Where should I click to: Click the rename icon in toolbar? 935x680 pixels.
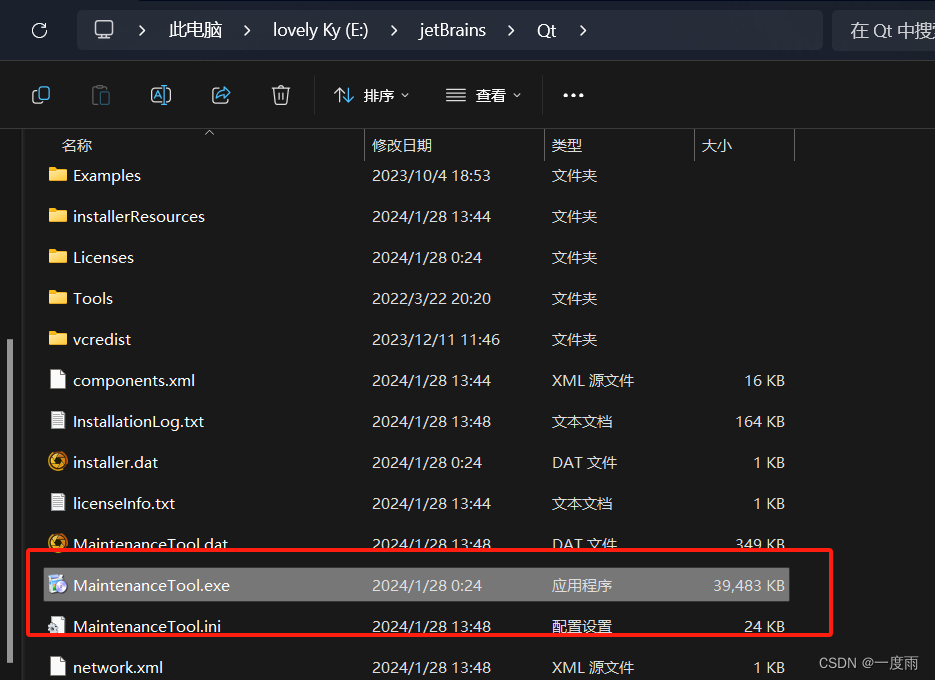pos(161,95)
